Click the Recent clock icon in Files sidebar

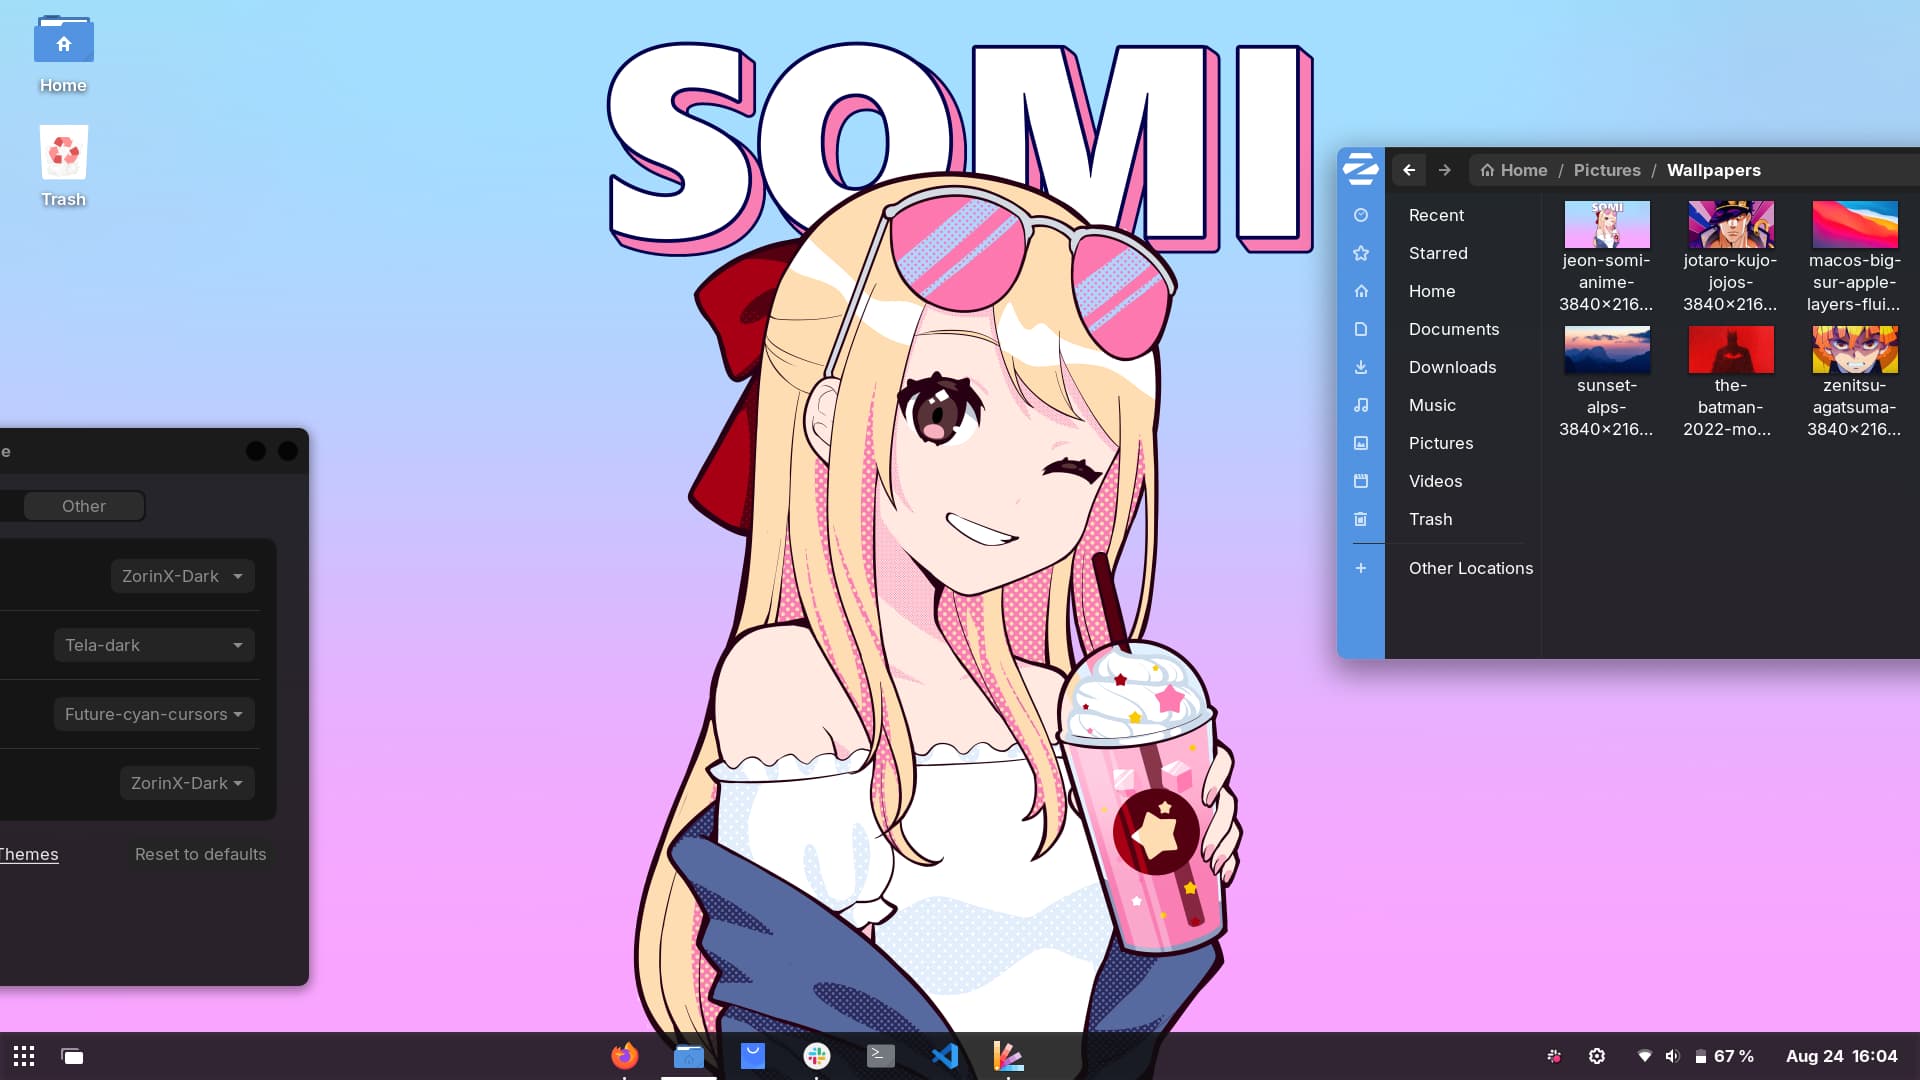pos(1361,215)
